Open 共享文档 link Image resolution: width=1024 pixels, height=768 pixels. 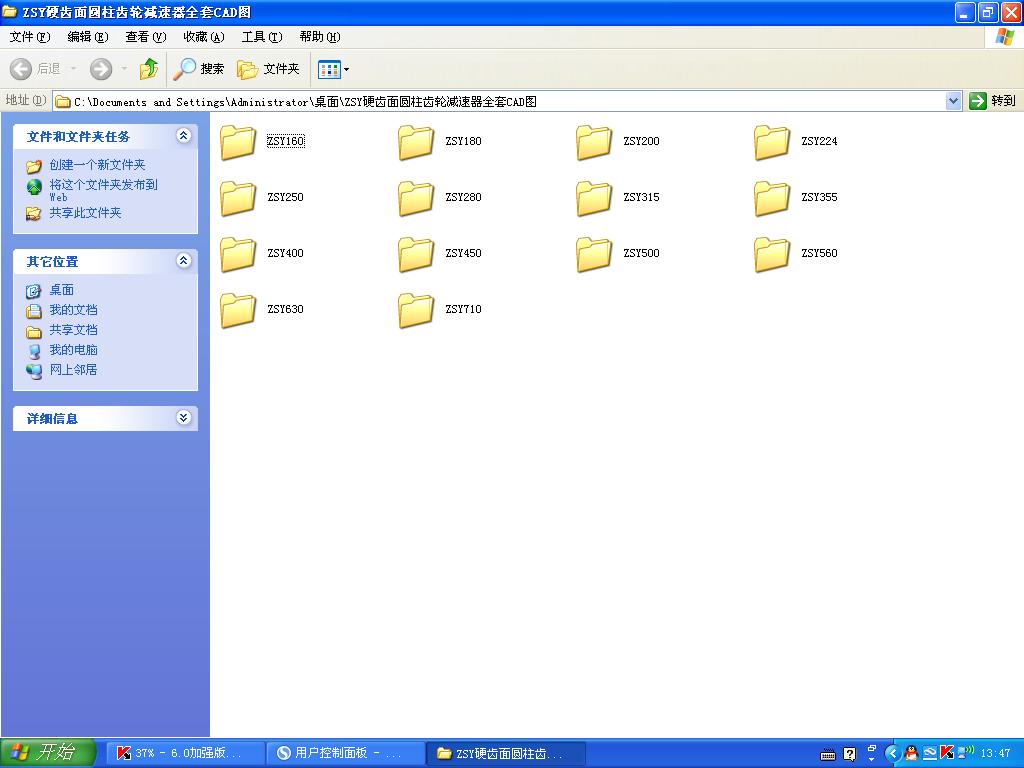pos(73,330)
